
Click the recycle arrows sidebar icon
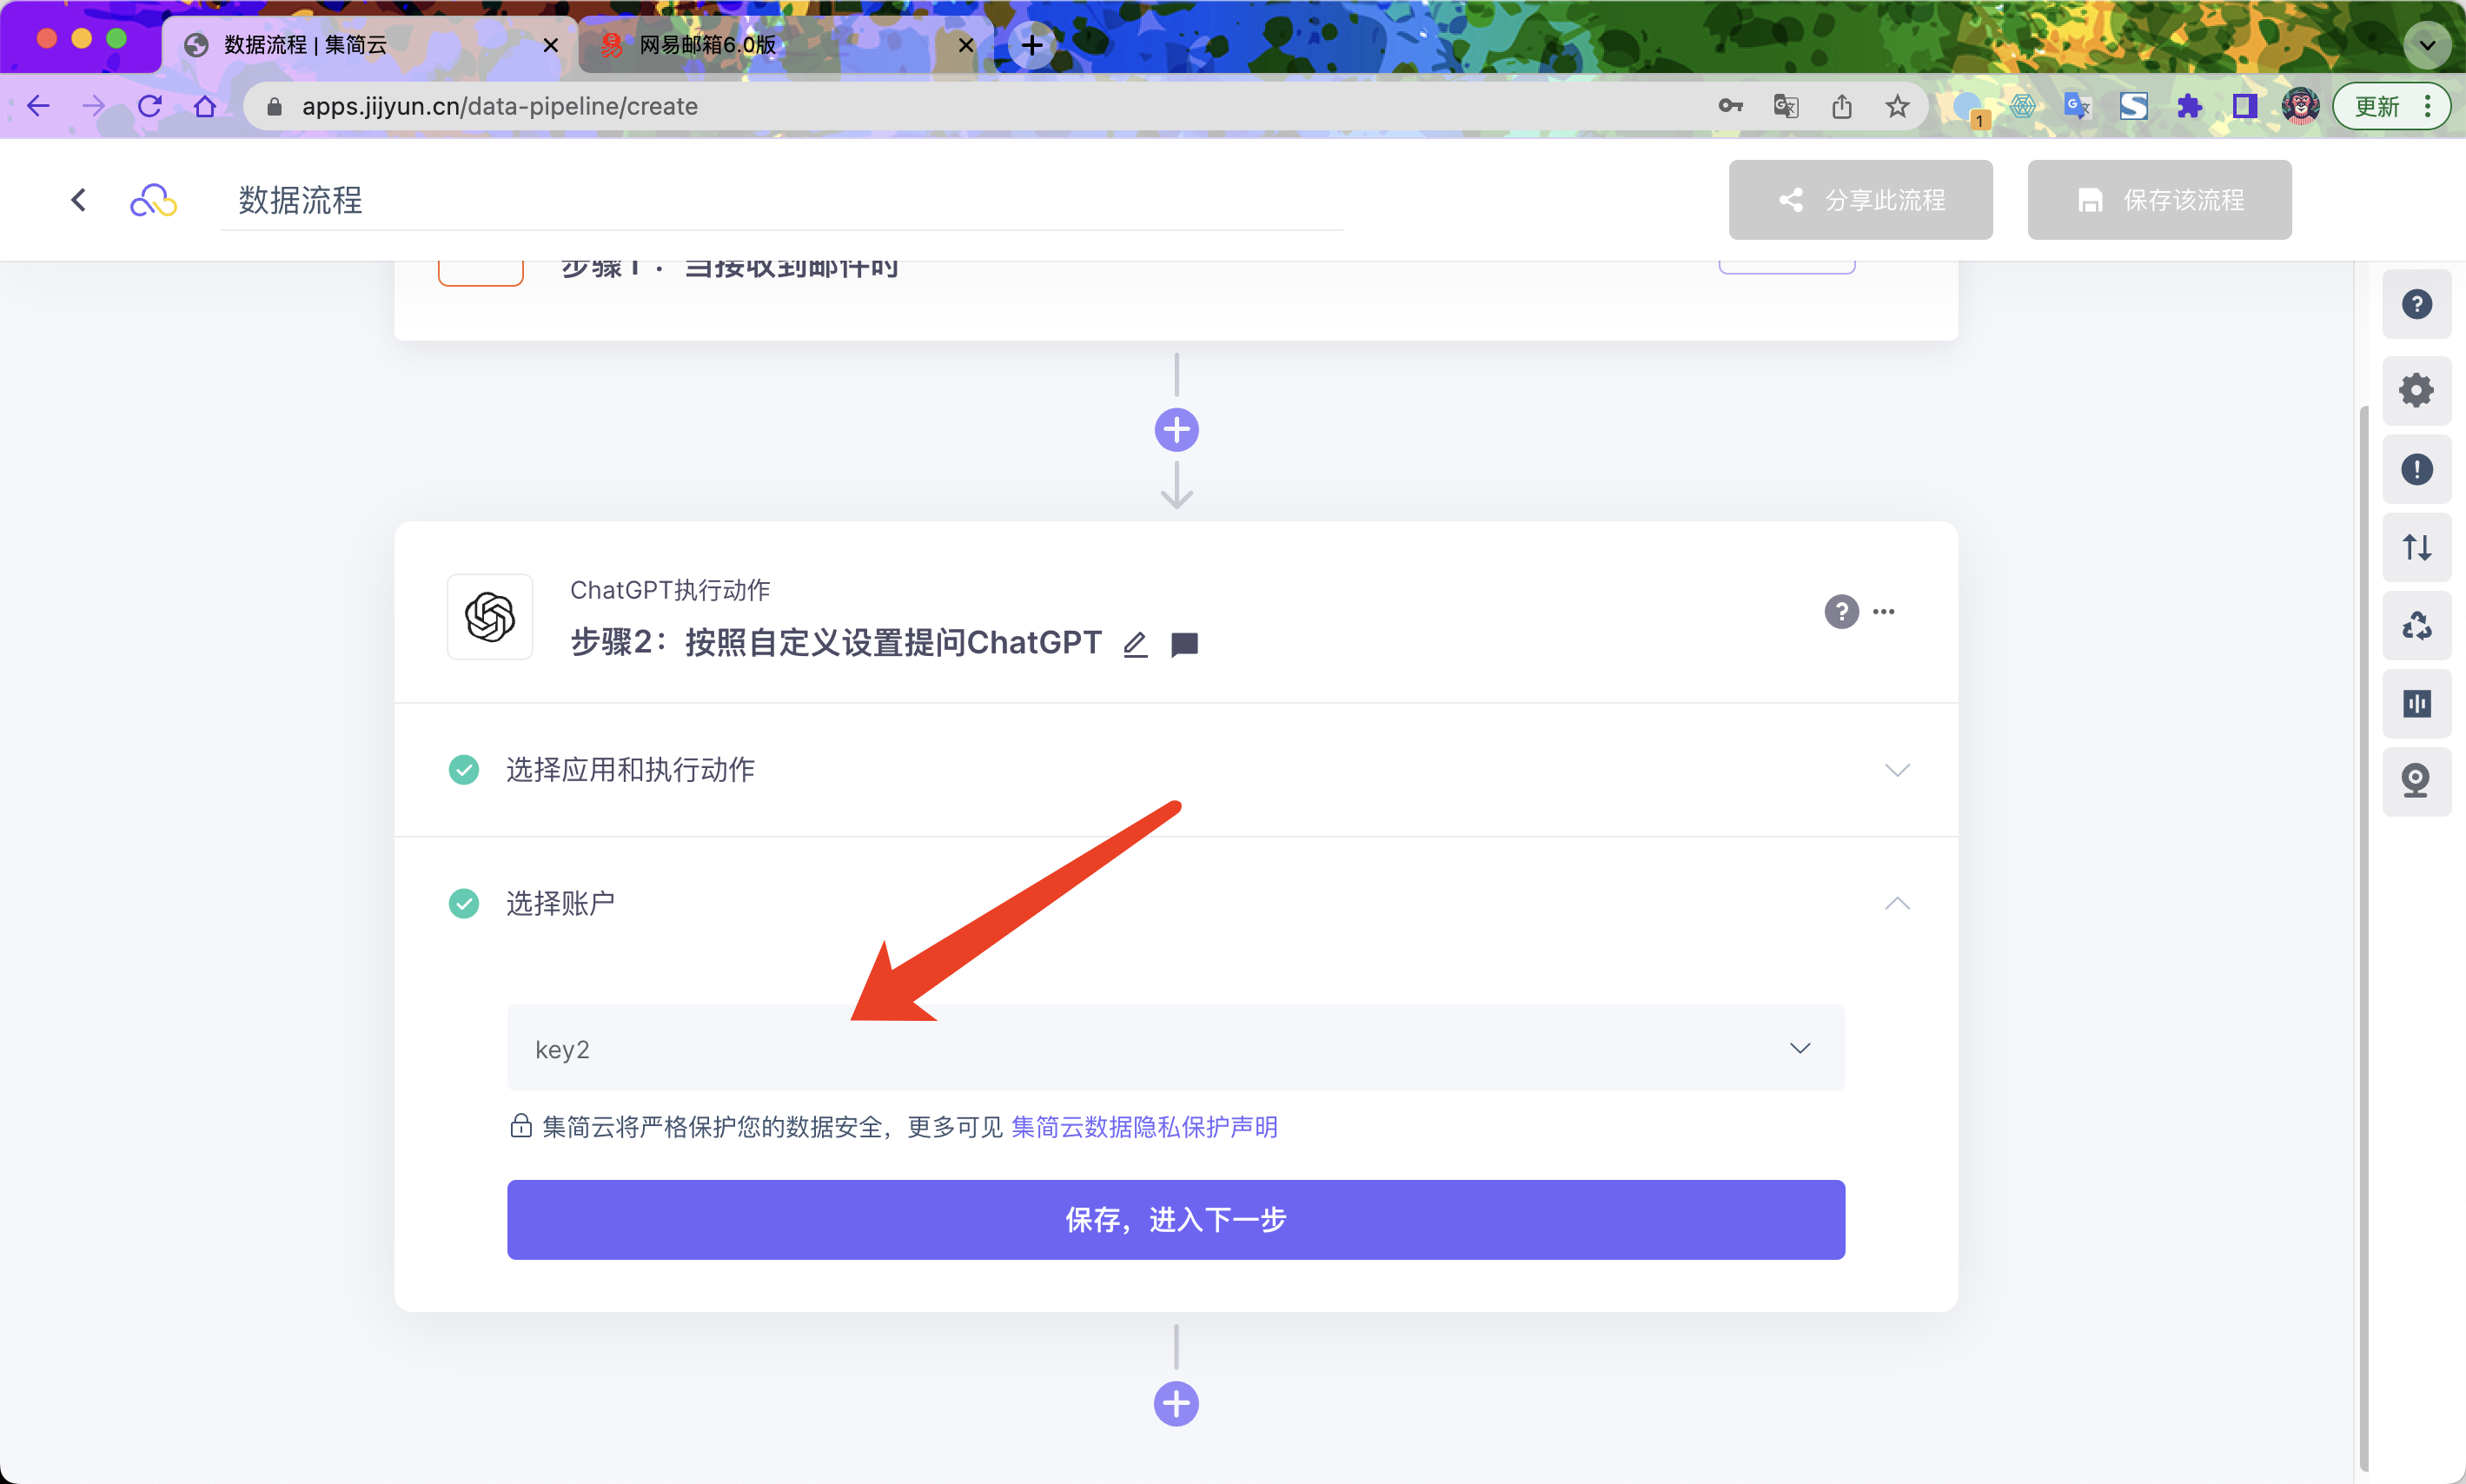point(2416,626)
